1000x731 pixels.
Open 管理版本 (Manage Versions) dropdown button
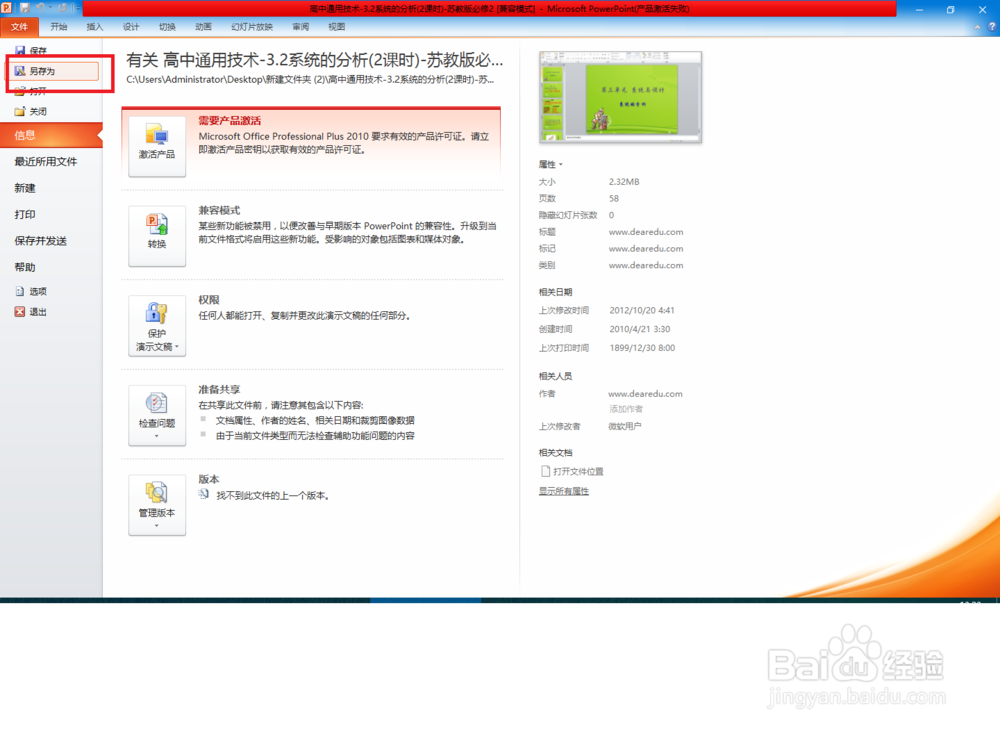click(157, 505)
